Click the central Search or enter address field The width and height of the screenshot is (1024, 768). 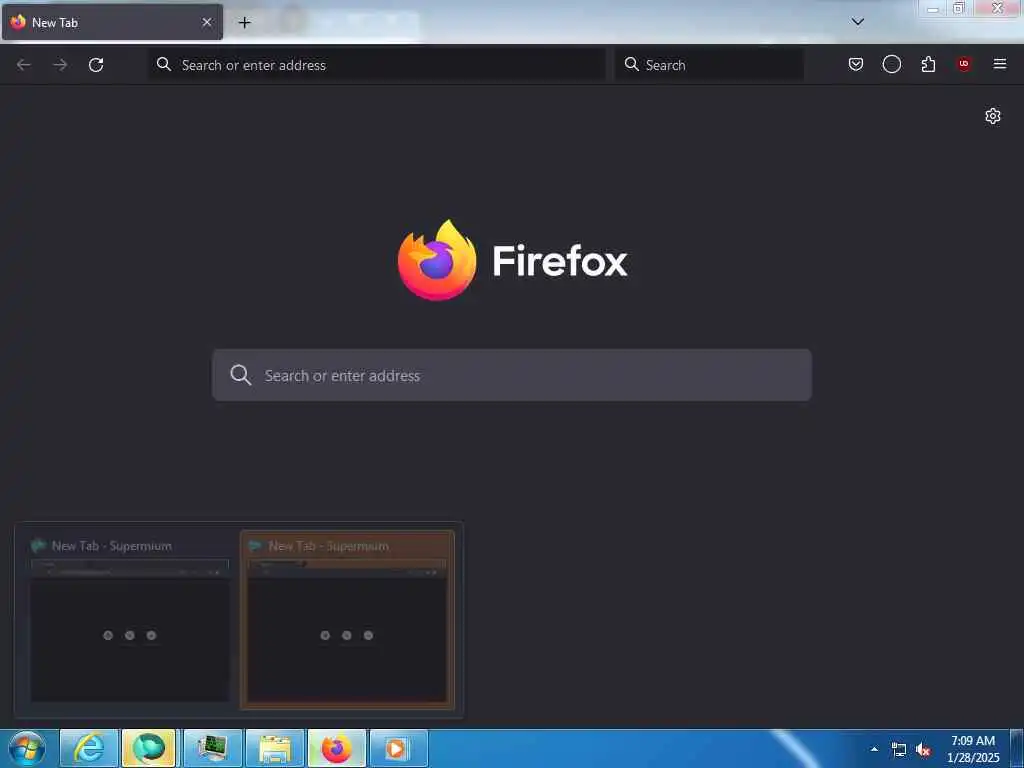click(x=512, y=375)
